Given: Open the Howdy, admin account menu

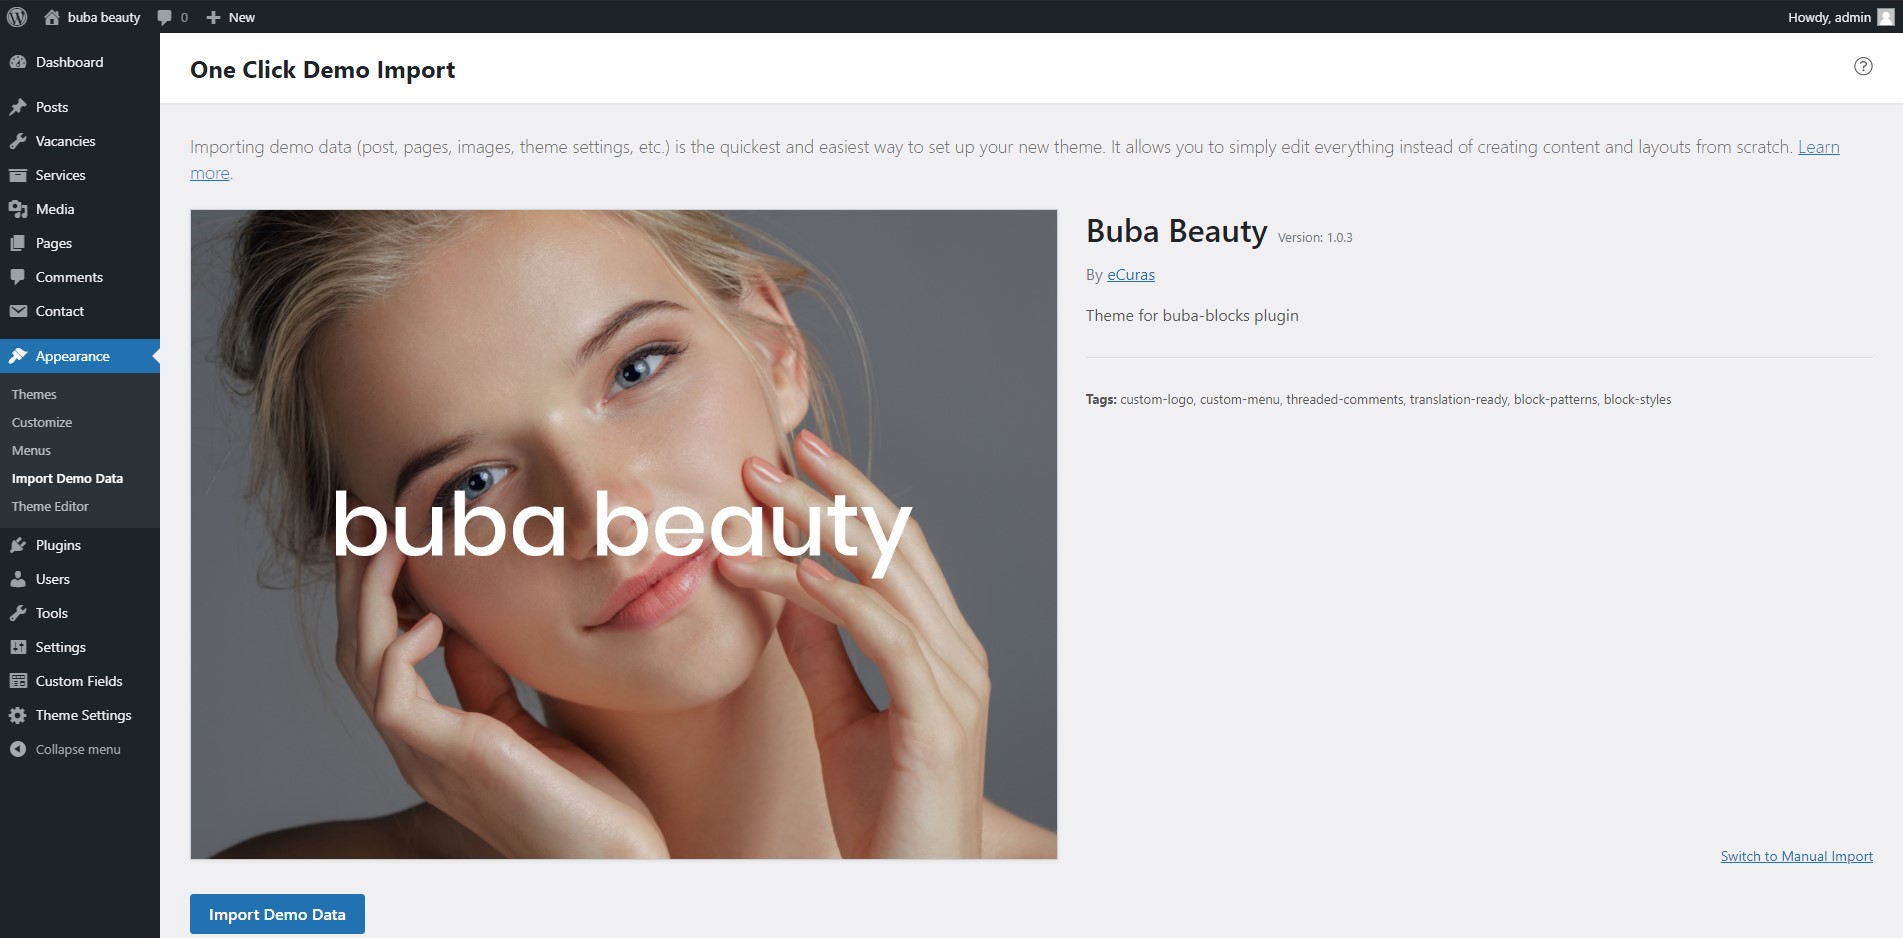Looking at the screenshot, I should (1829, 17).
